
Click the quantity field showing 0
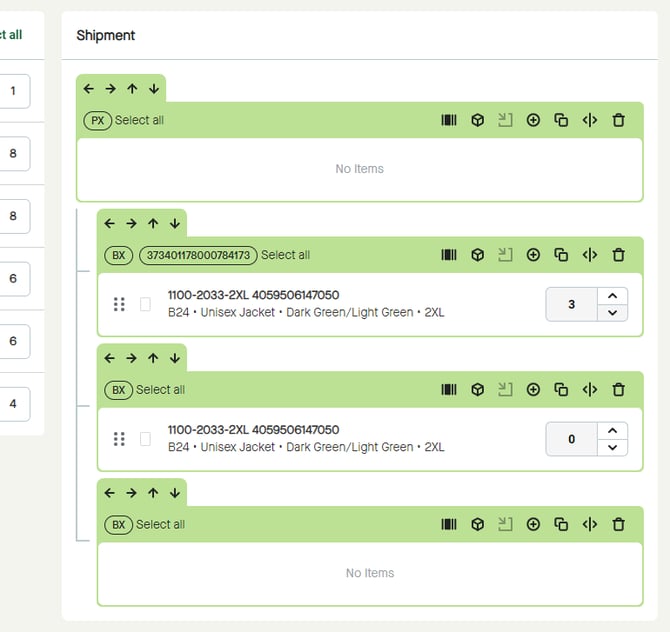(x=571, y=439)
